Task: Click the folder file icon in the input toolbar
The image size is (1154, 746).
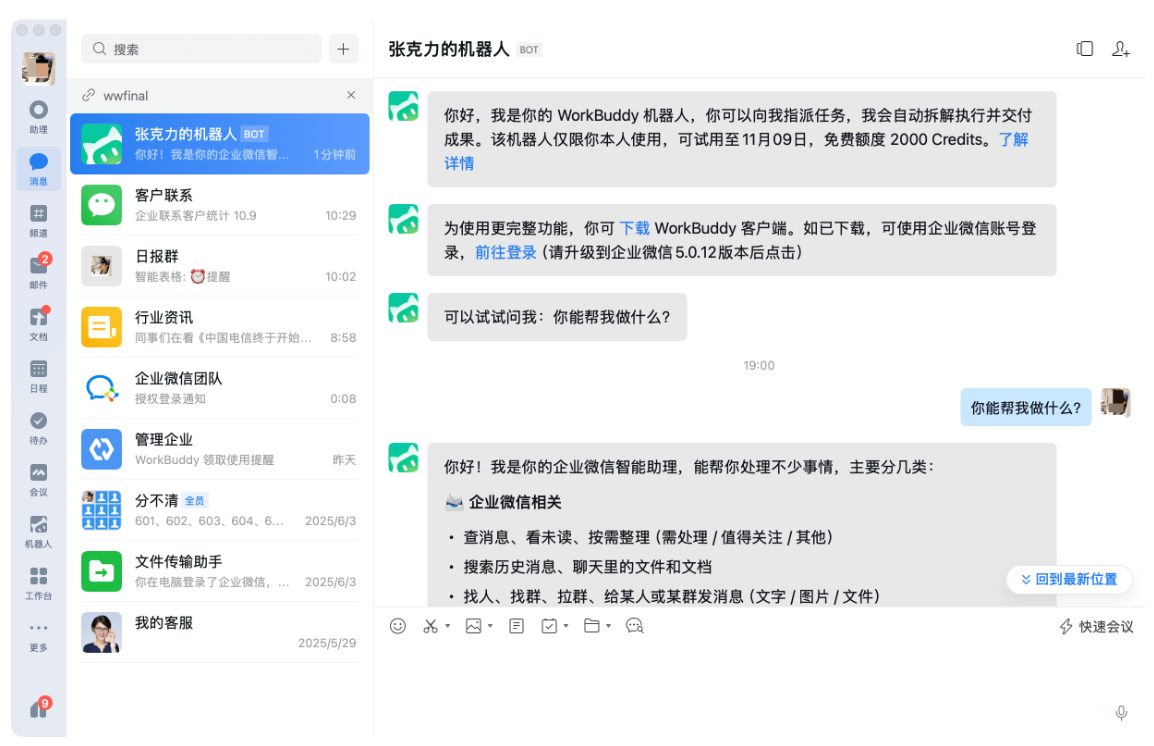Action: pos(592,626)
